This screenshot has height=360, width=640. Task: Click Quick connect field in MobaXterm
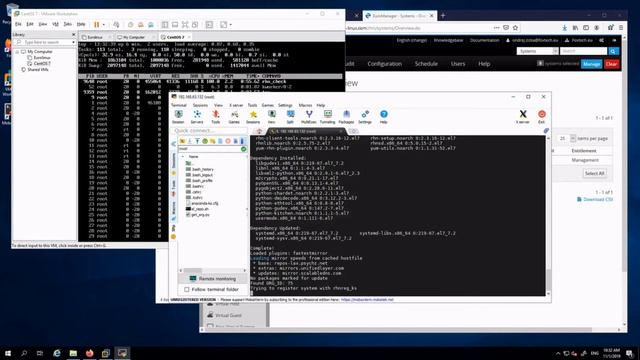210,131
